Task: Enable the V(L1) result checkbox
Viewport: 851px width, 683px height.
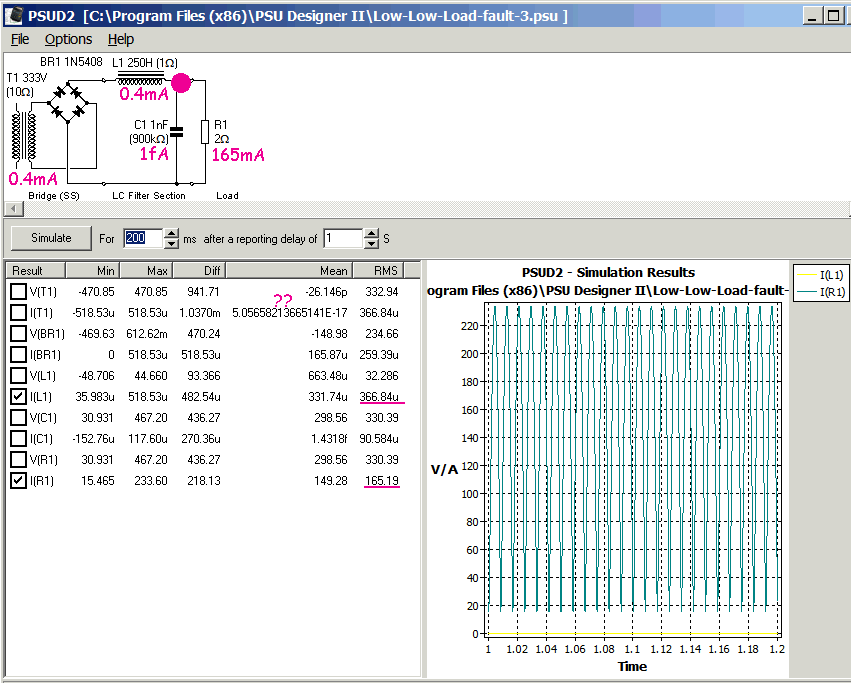Action: pyautogui.click(x=18, y=376)
